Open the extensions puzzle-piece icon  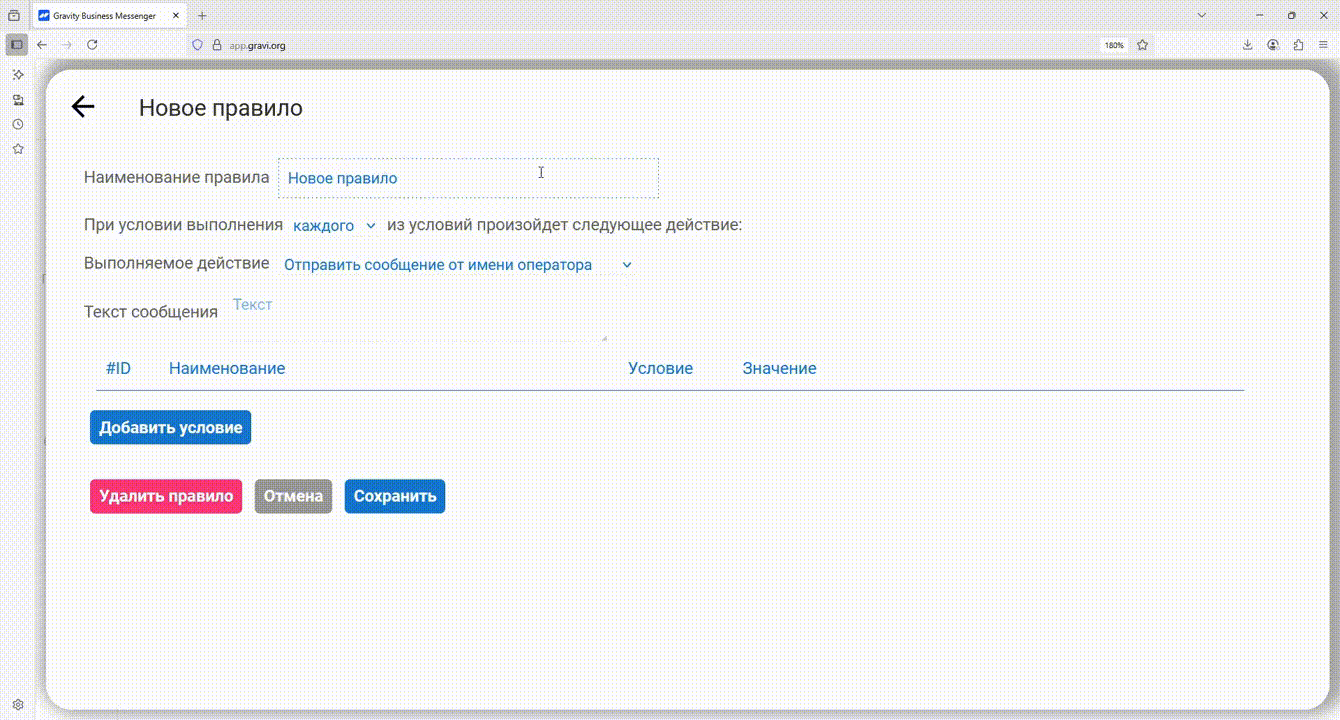[1298, 45]
